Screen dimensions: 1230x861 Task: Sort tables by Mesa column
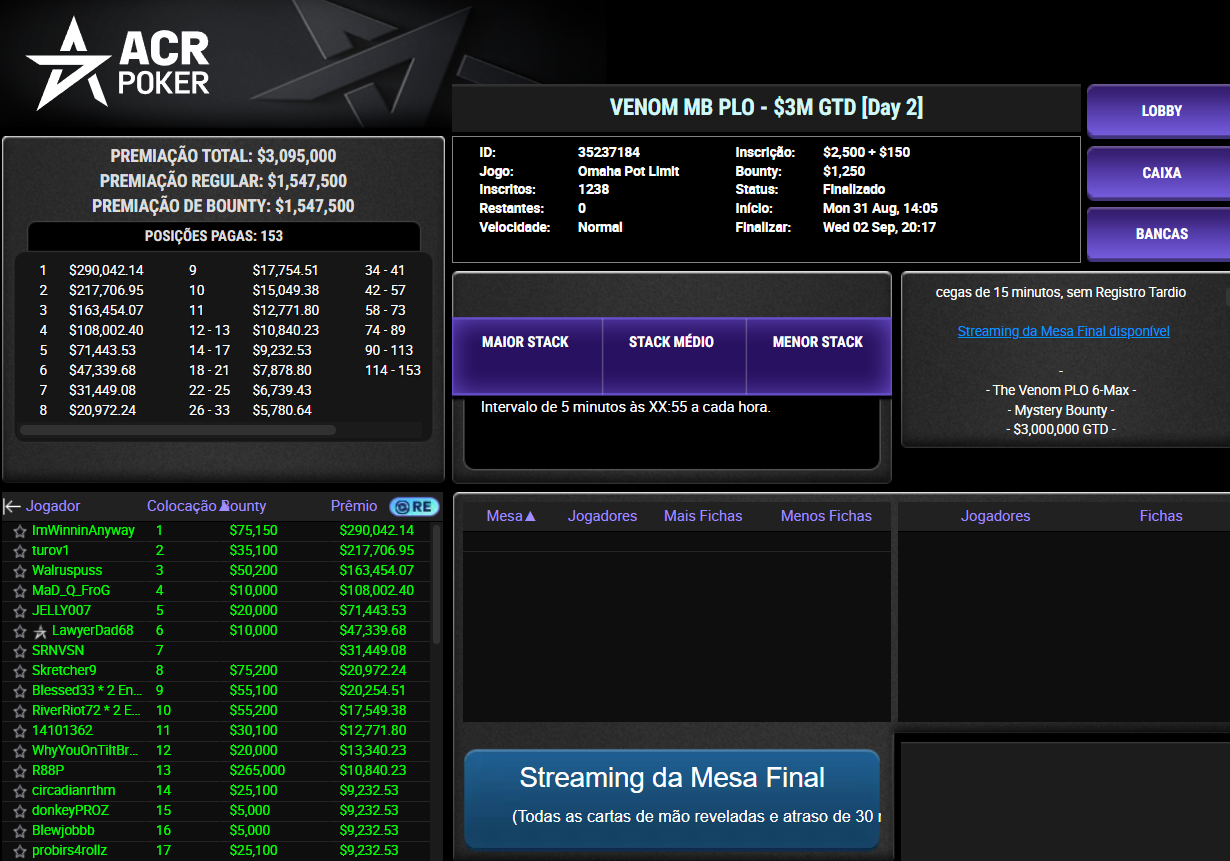[511, 516]
